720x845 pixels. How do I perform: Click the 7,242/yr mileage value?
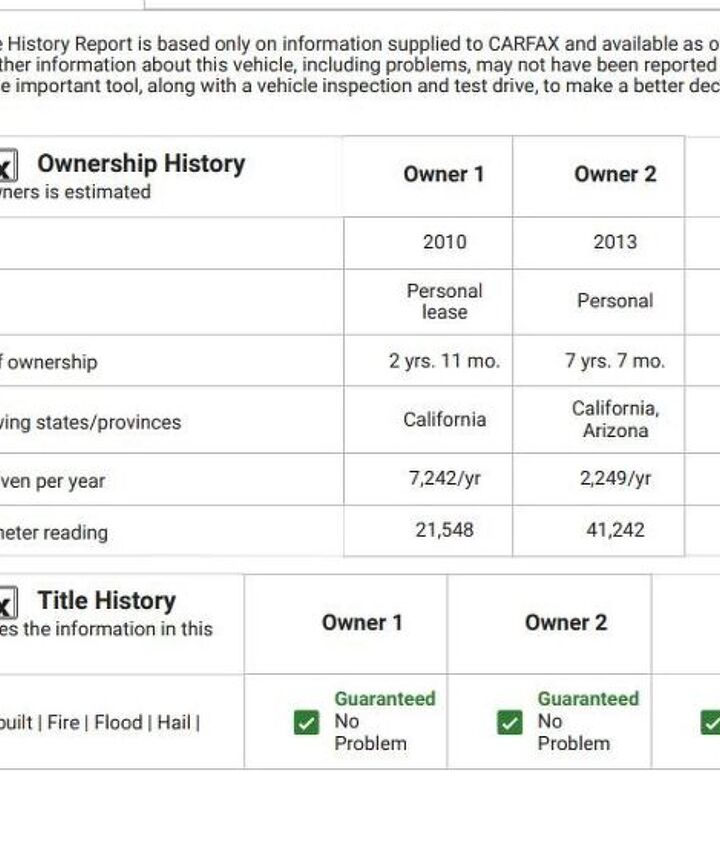tap(444, 479)
